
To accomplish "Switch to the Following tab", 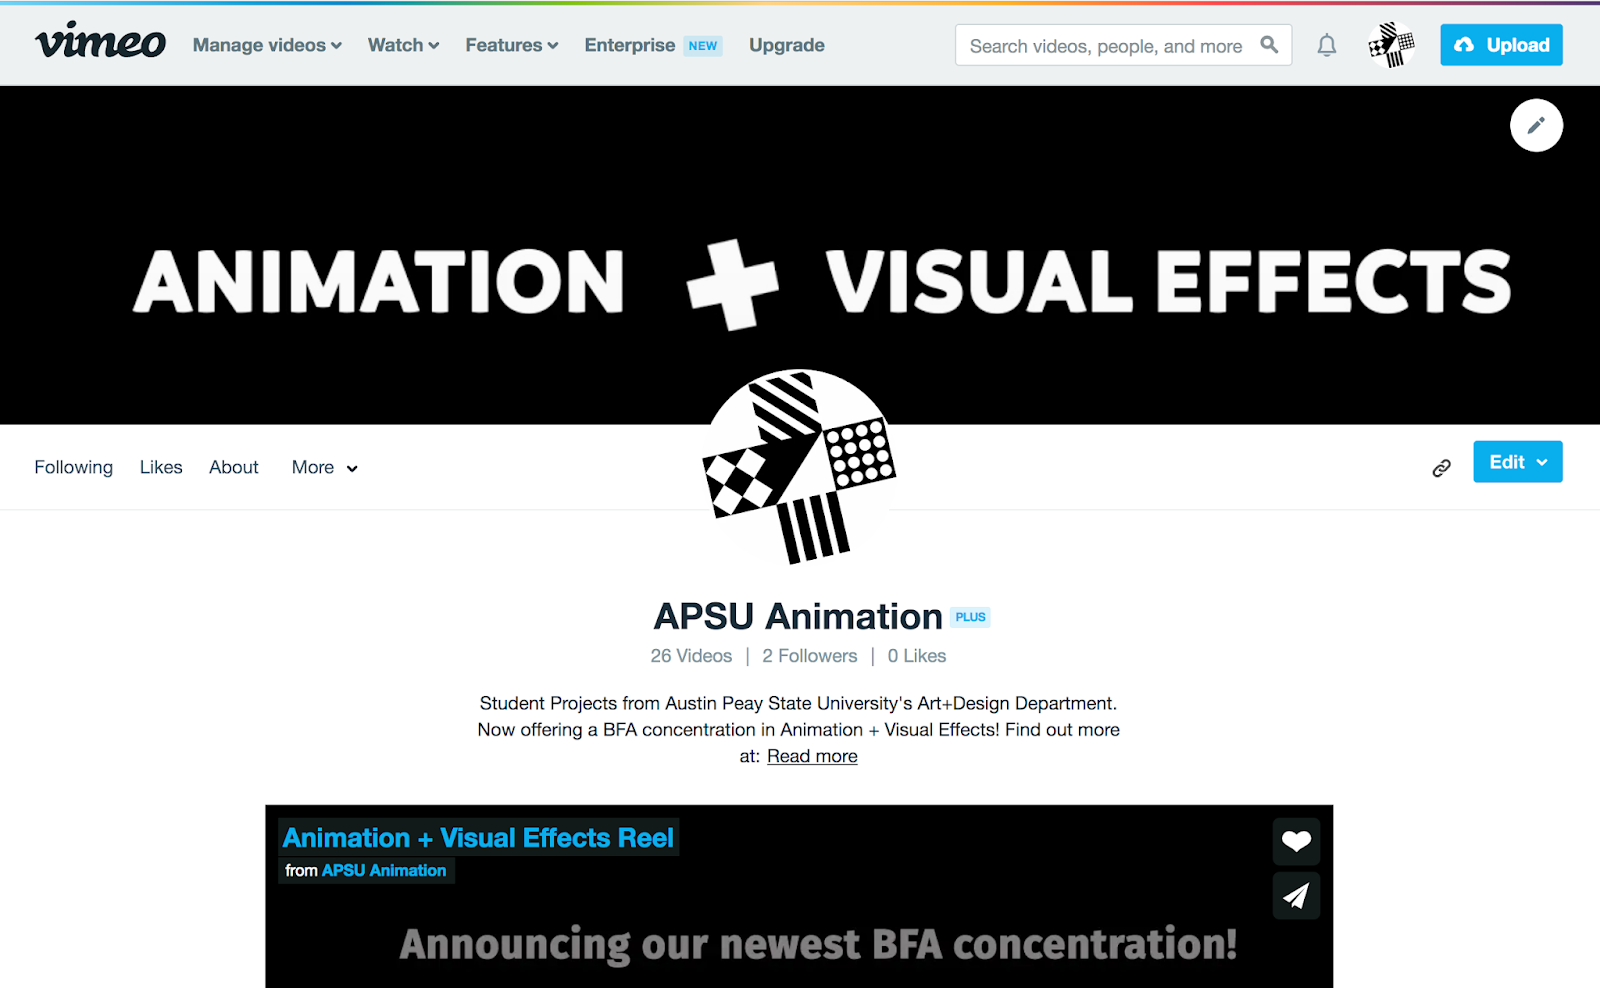I will click(x=73, y=467).
